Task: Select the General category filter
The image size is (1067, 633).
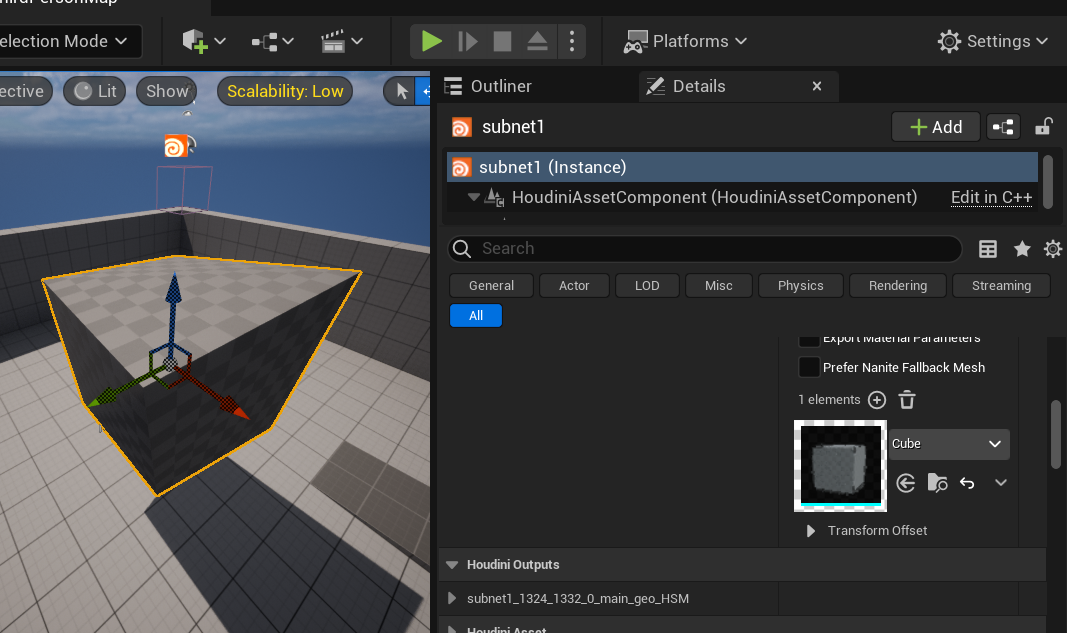Action: (491, 286)
